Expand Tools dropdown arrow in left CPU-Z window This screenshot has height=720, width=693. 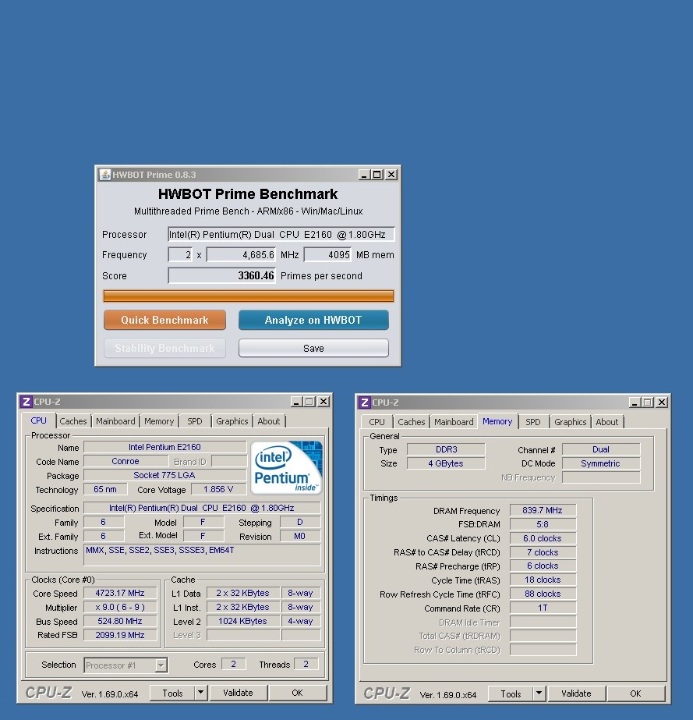(x=201, y=693)
